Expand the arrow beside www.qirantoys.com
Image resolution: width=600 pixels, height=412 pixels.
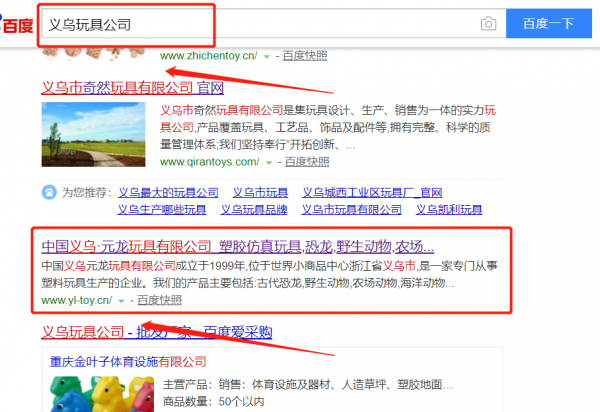coord(269,163)
